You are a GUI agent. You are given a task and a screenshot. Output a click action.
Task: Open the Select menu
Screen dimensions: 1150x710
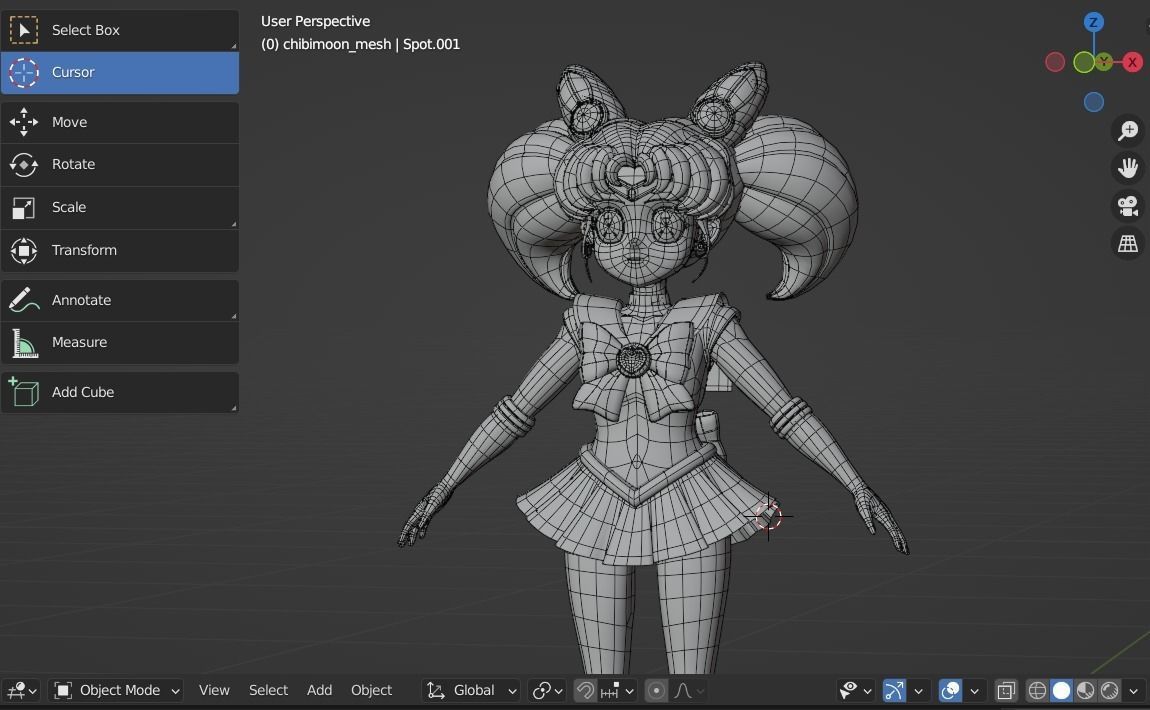[268, 690]
